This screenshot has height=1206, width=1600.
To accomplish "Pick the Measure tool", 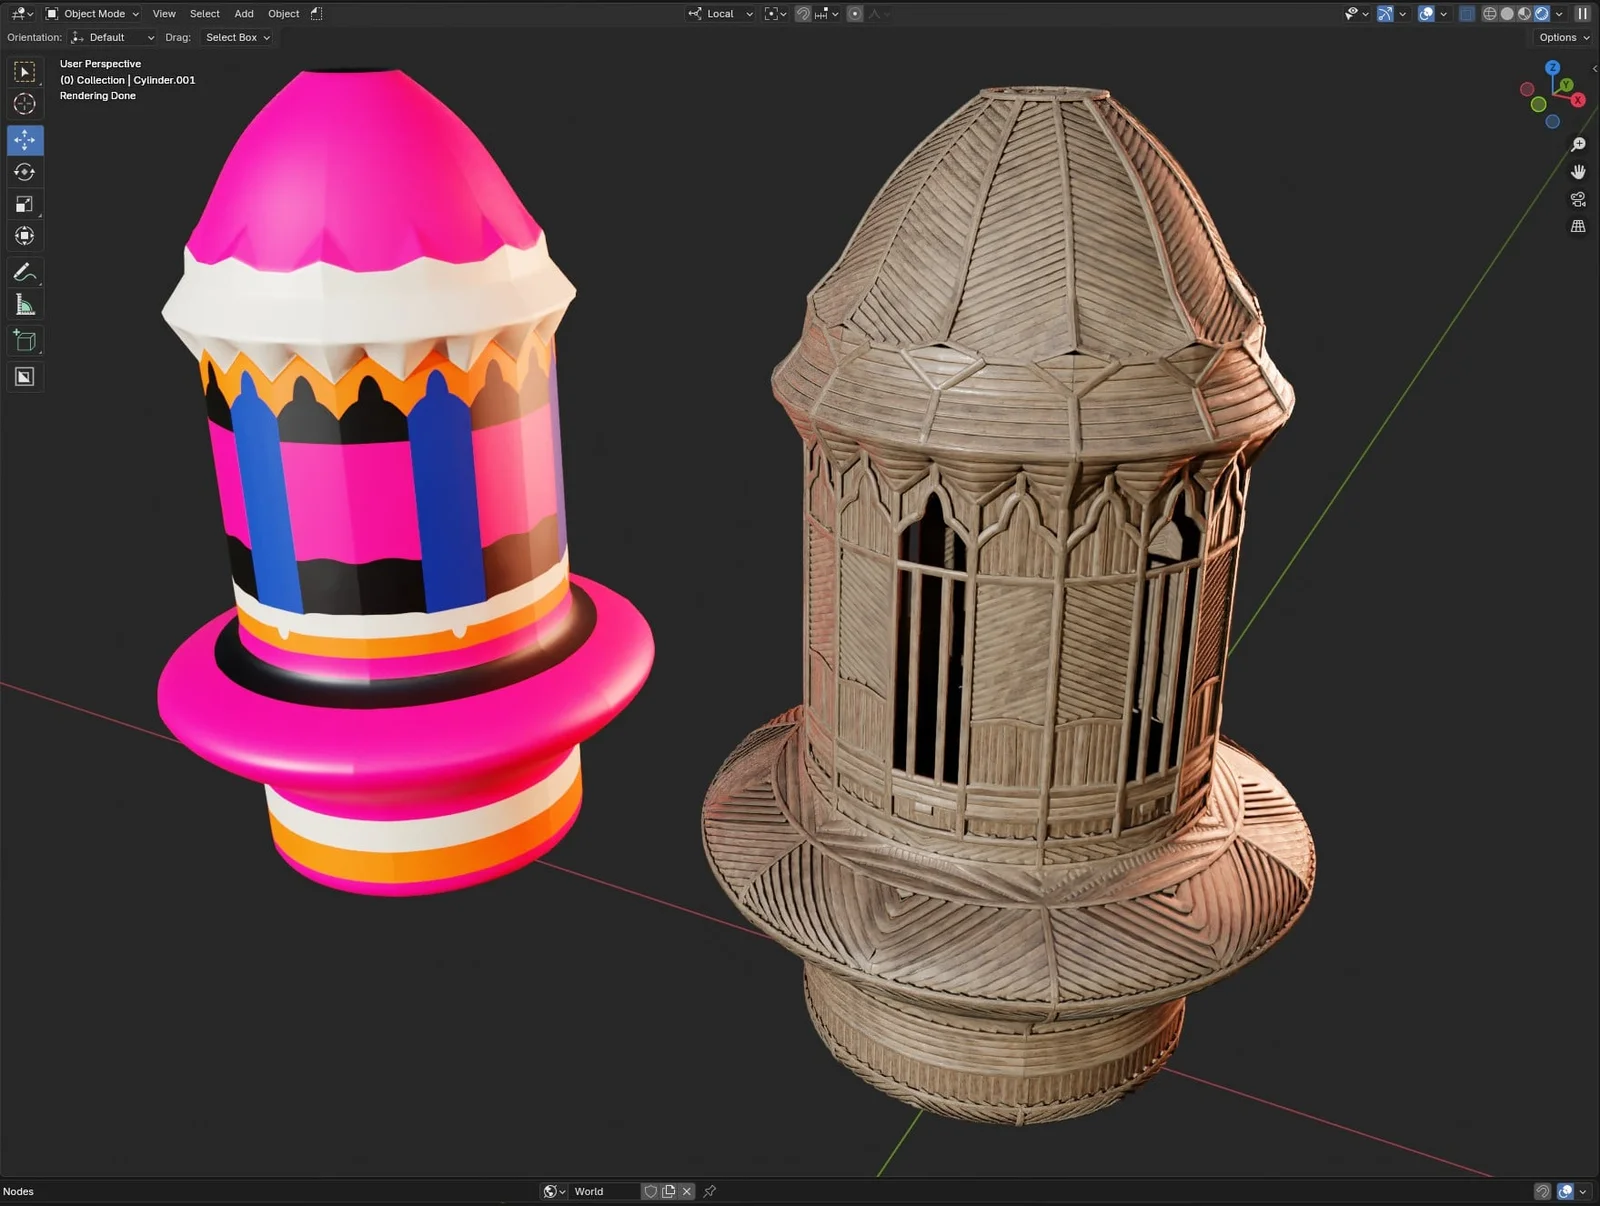I will coord(24,304).
